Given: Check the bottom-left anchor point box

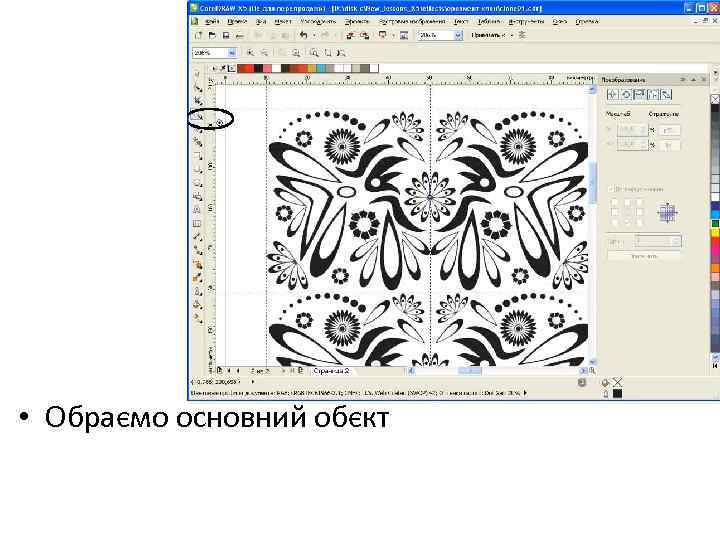Looking at the screenshot, I should coord(615,223).
